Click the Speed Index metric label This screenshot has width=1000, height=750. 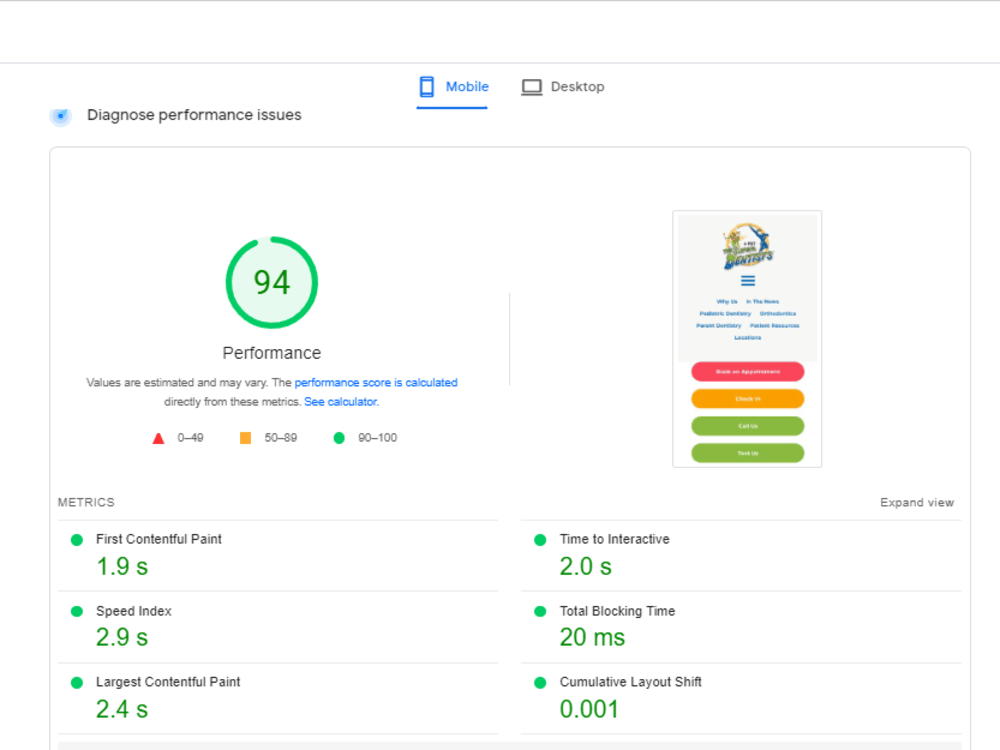pyautogui.click(x=133, y=611)
